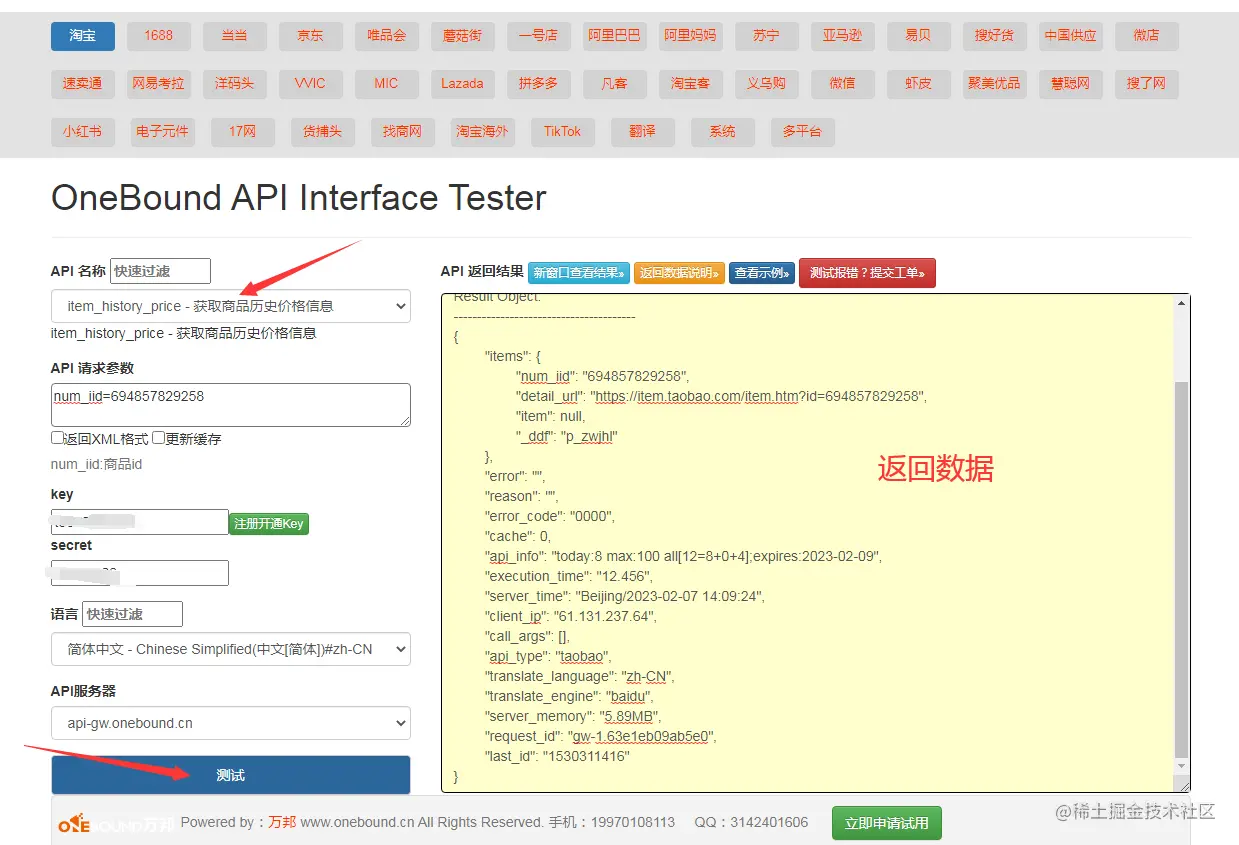The image size is (1239, 845).
Task: Switch to the TikTok tab
Action: click(562, 132)
